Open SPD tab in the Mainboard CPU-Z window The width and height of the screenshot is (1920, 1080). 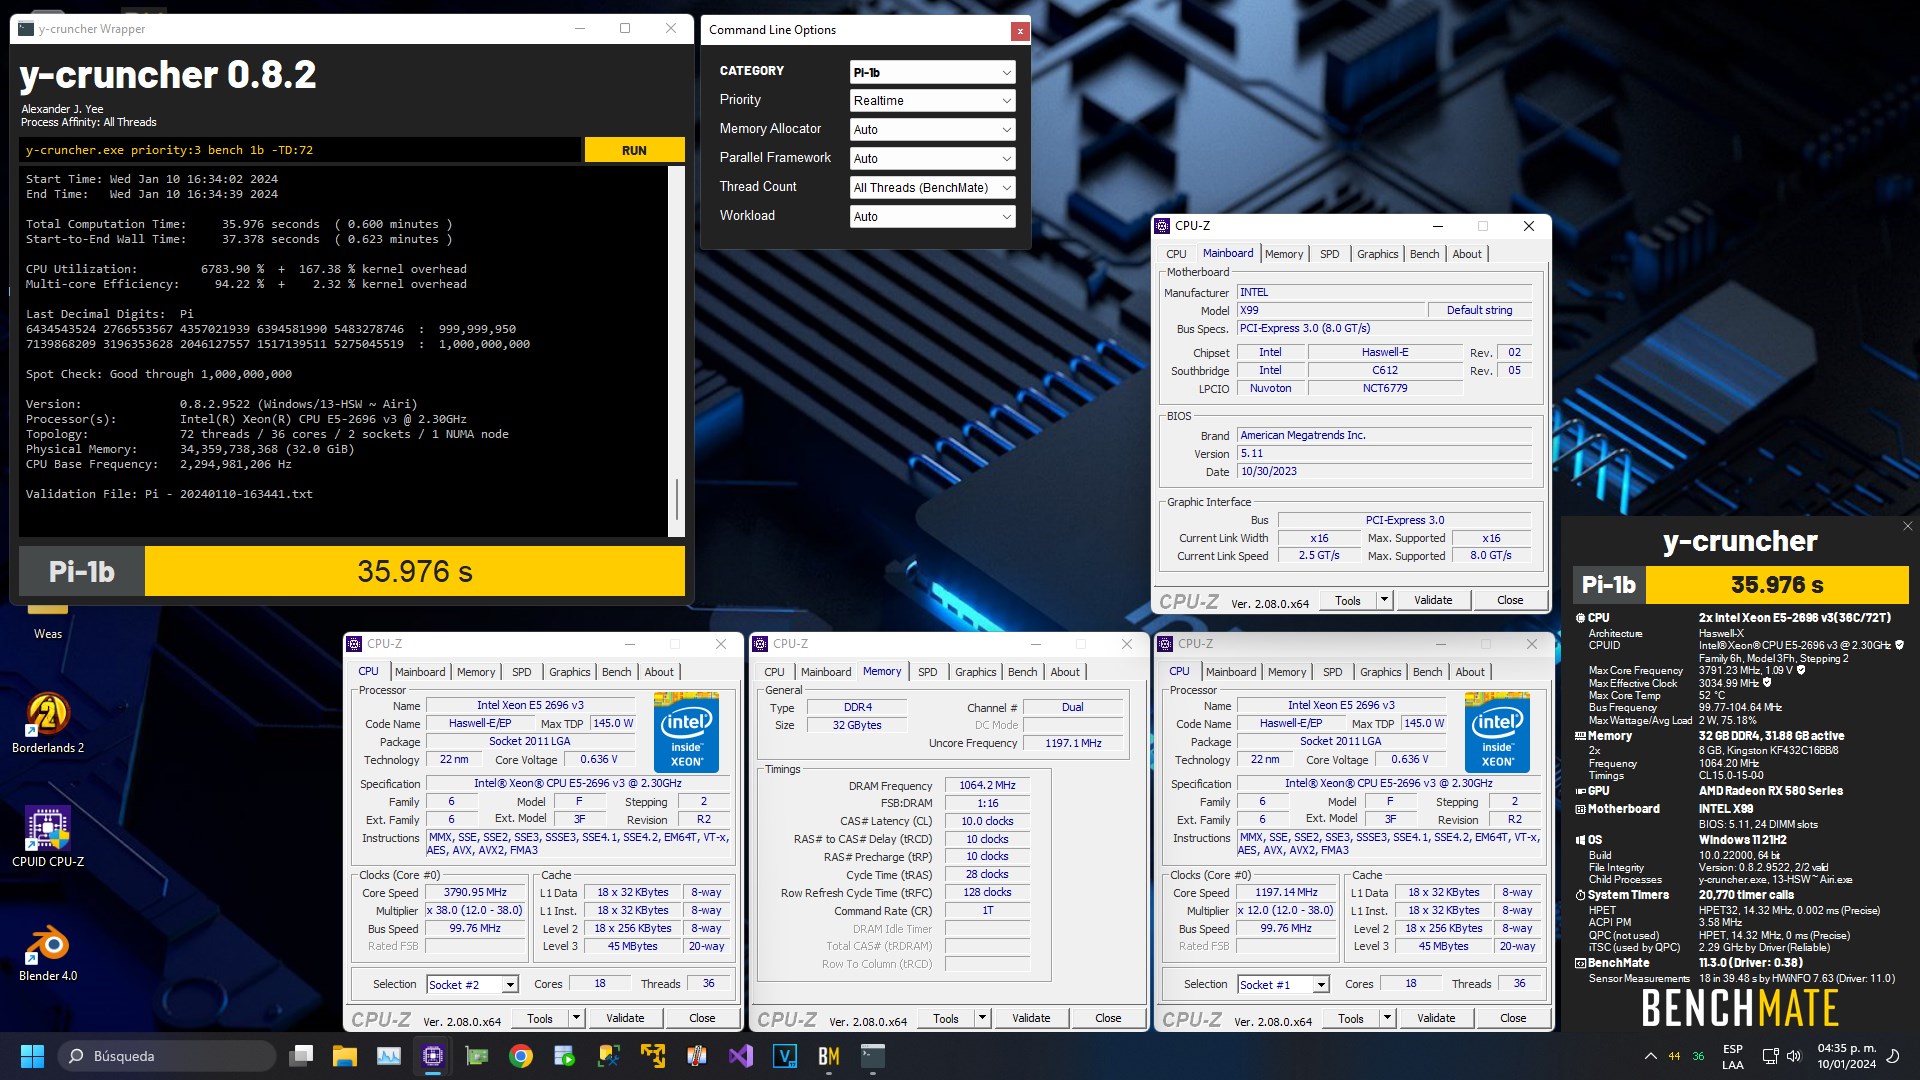(1329, 254)
